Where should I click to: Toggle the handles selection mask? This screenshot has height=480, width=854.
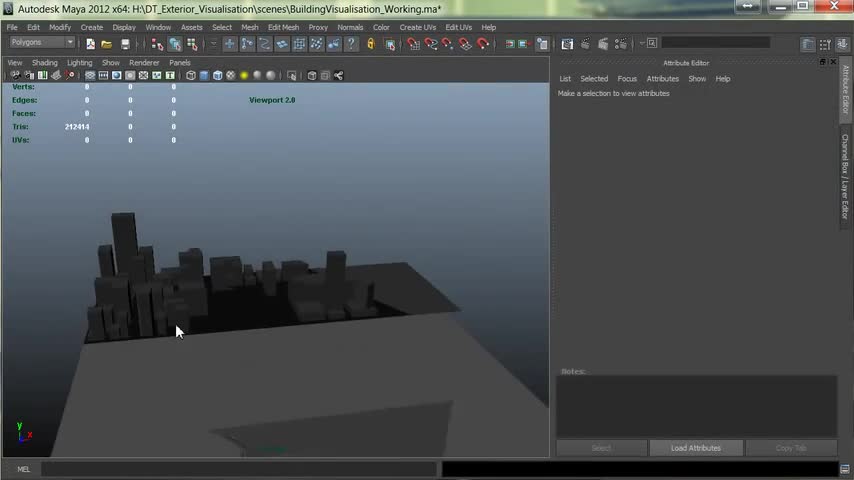230,44
